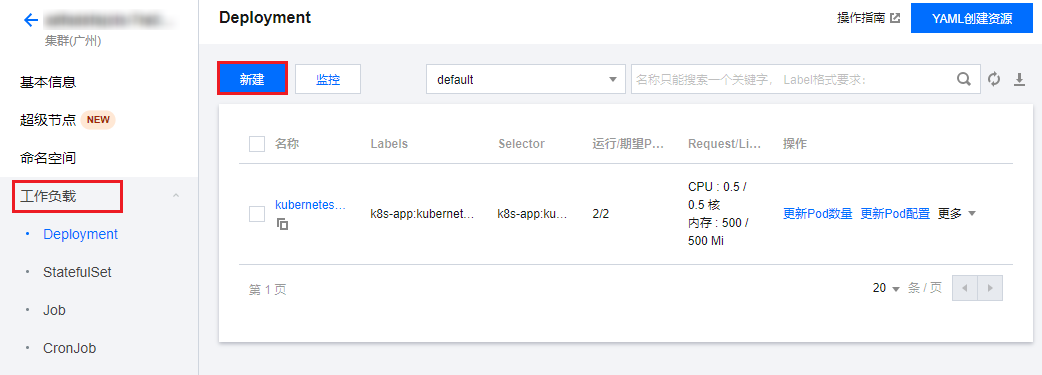Screen dimensions: 1042x375
Task: Select all rows with the header checkbox
Action: point(257,144)
